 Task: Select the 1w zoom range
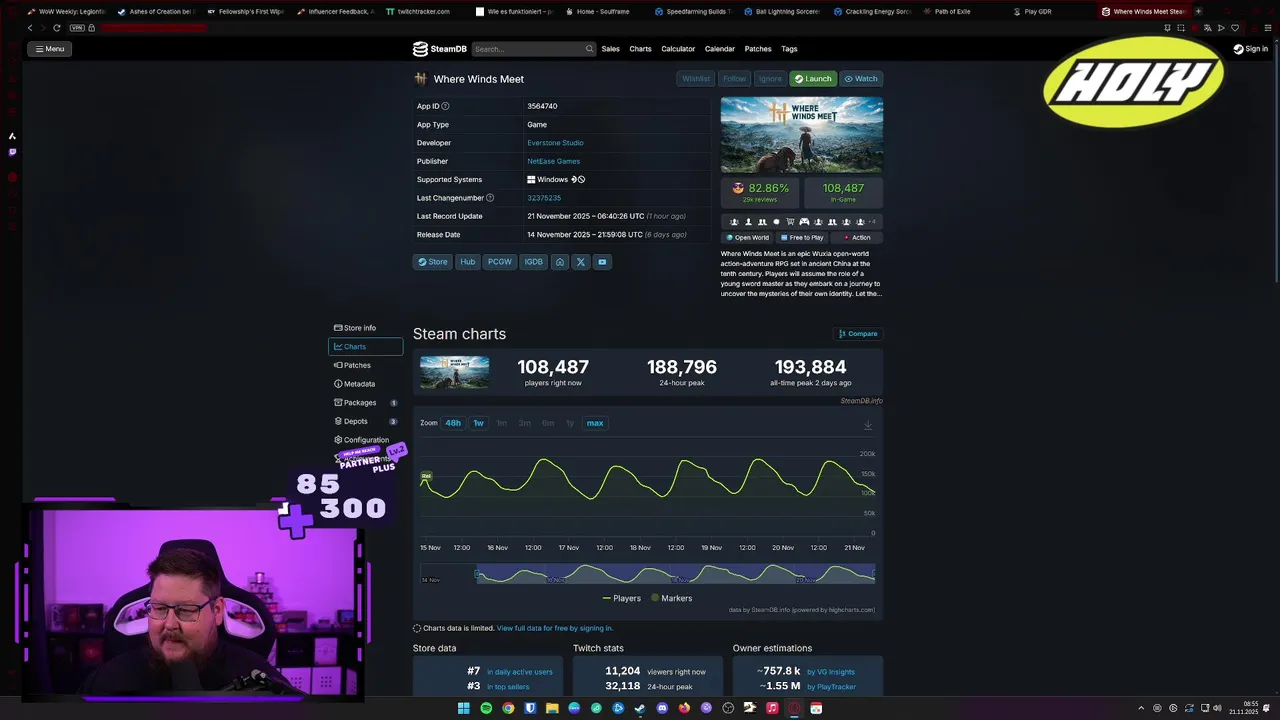point(478,423)
